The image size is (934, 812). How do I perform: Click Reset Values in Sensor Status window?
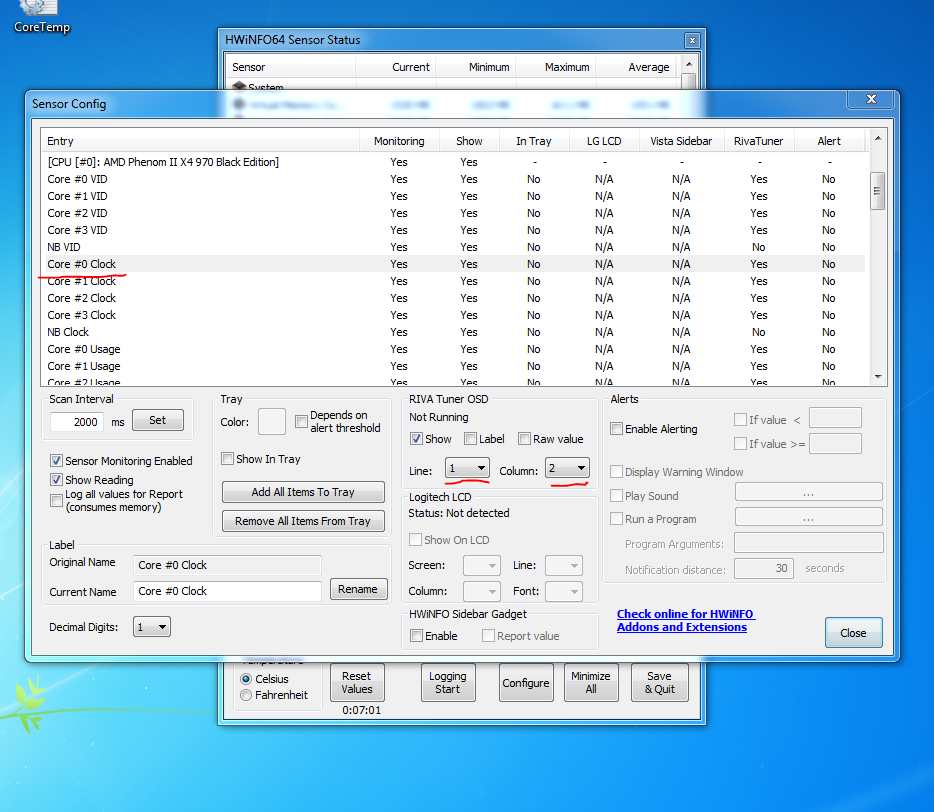[x=357, y=683]
